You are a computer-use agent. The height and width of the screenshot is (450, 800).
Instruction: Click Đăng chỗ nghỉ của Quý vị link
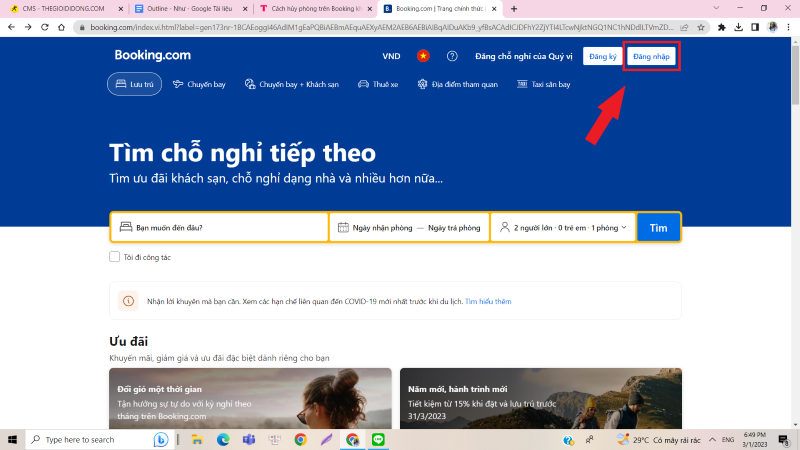(x=523, y=56)
